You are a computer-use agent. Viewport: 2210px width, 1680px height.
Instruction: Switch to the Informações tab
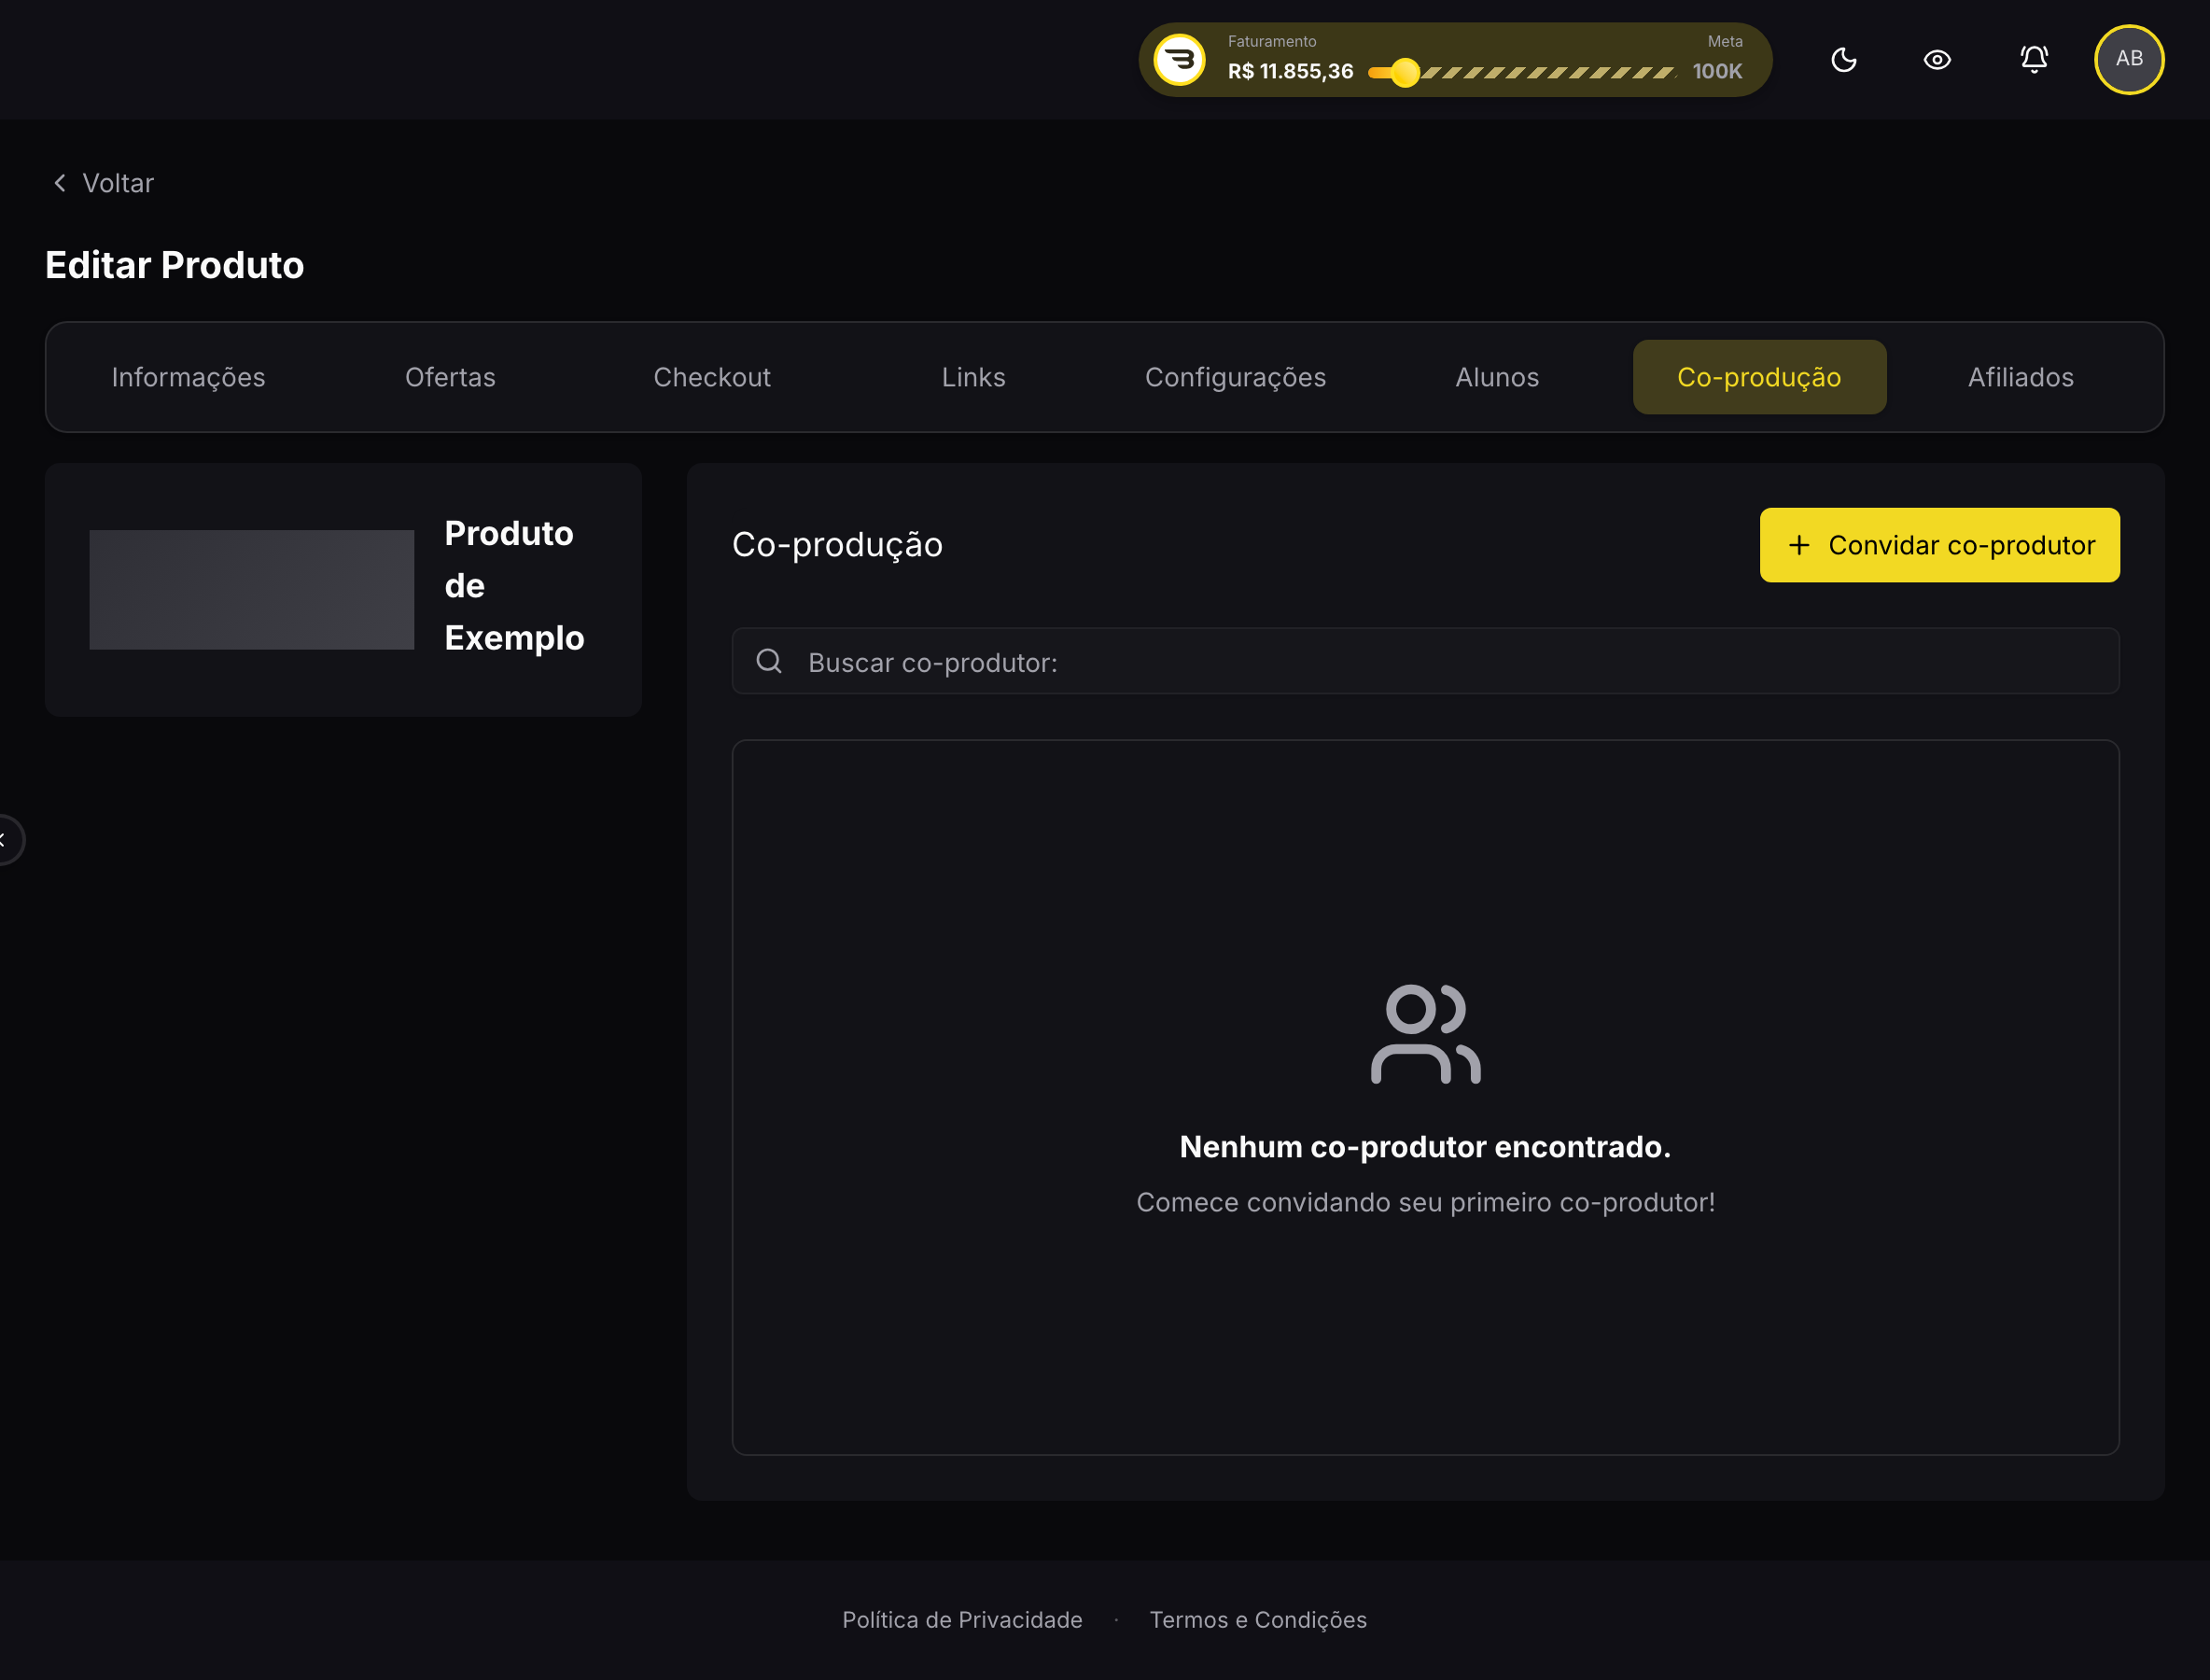tap(189, 377)
